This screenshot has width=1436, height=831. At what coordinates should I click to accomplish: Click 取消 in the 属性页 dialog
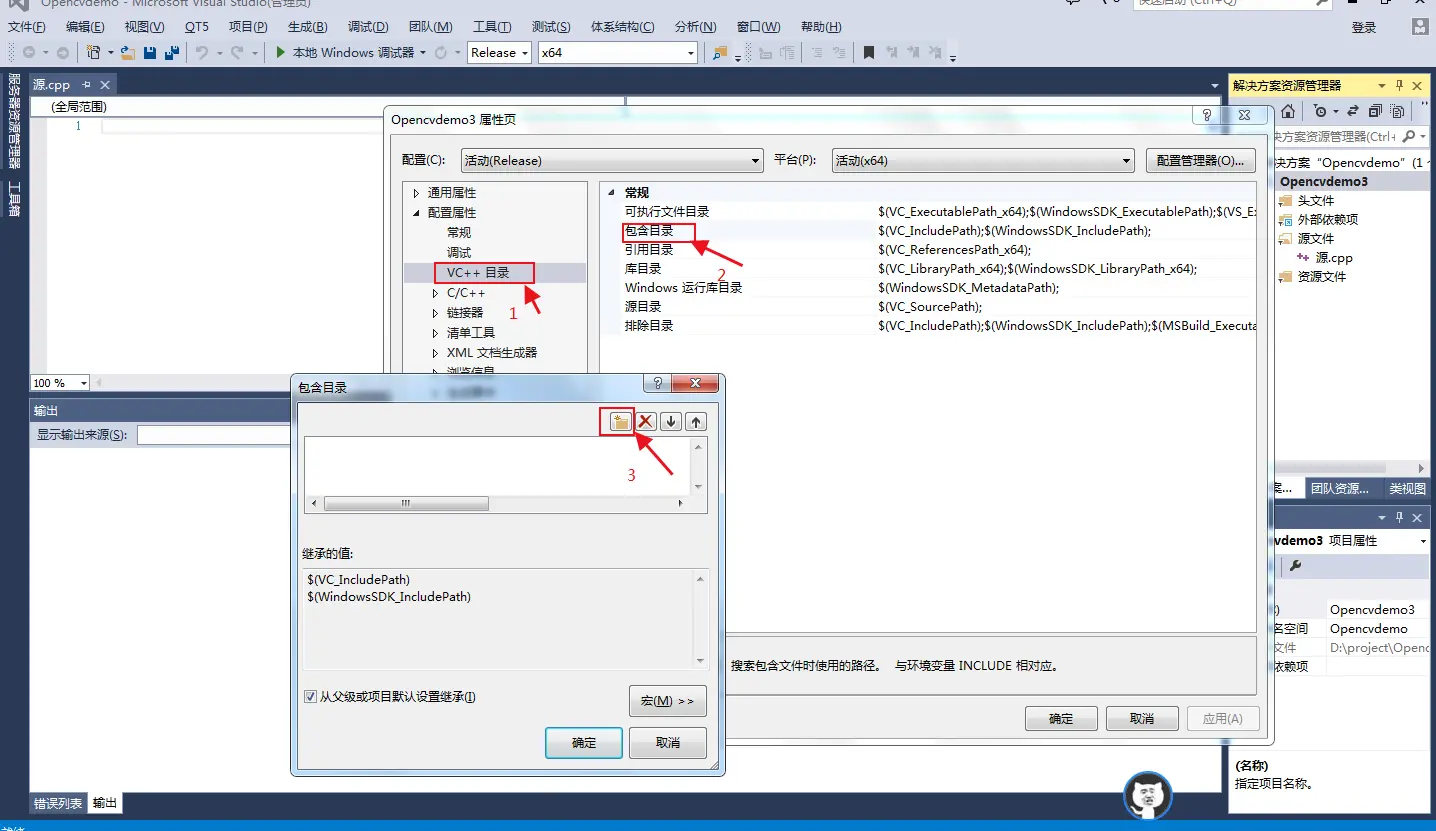click(x=1142, y=719)
